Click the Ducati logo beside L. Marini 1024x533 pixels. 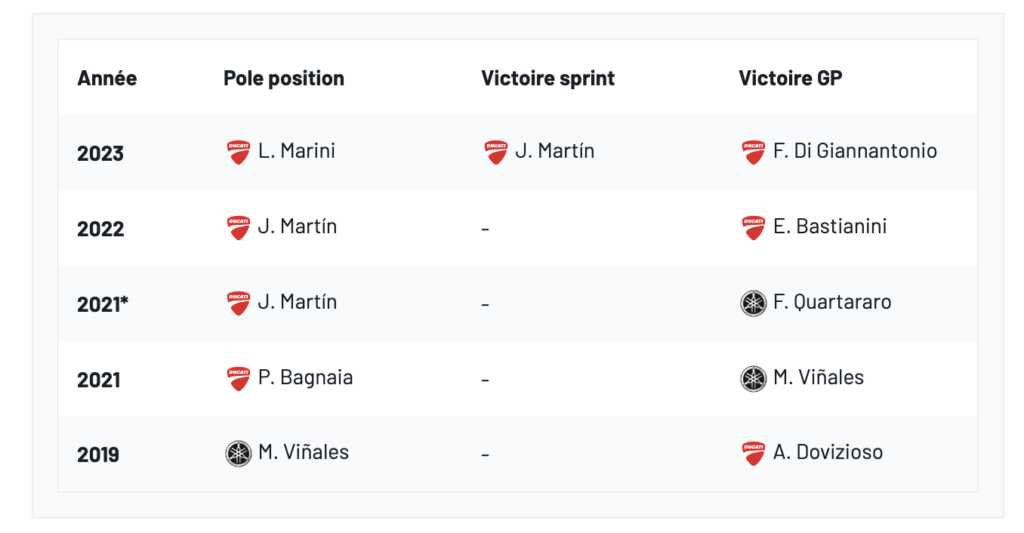tap(237, 152)
